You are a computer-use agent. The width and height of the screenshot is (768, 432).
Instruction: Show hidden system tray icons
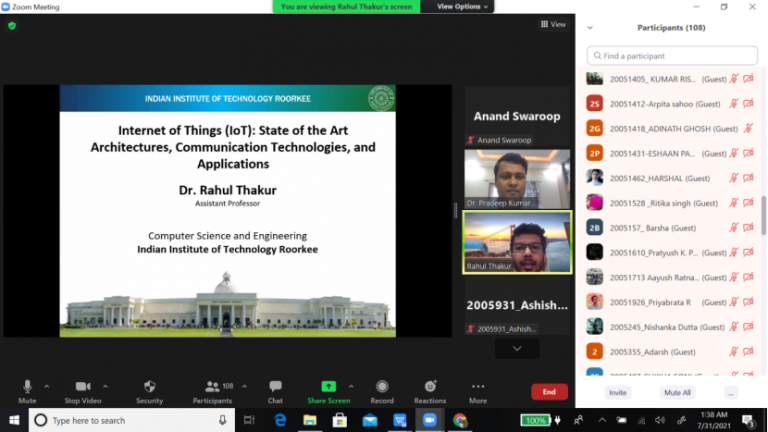(x=602, y=420)
